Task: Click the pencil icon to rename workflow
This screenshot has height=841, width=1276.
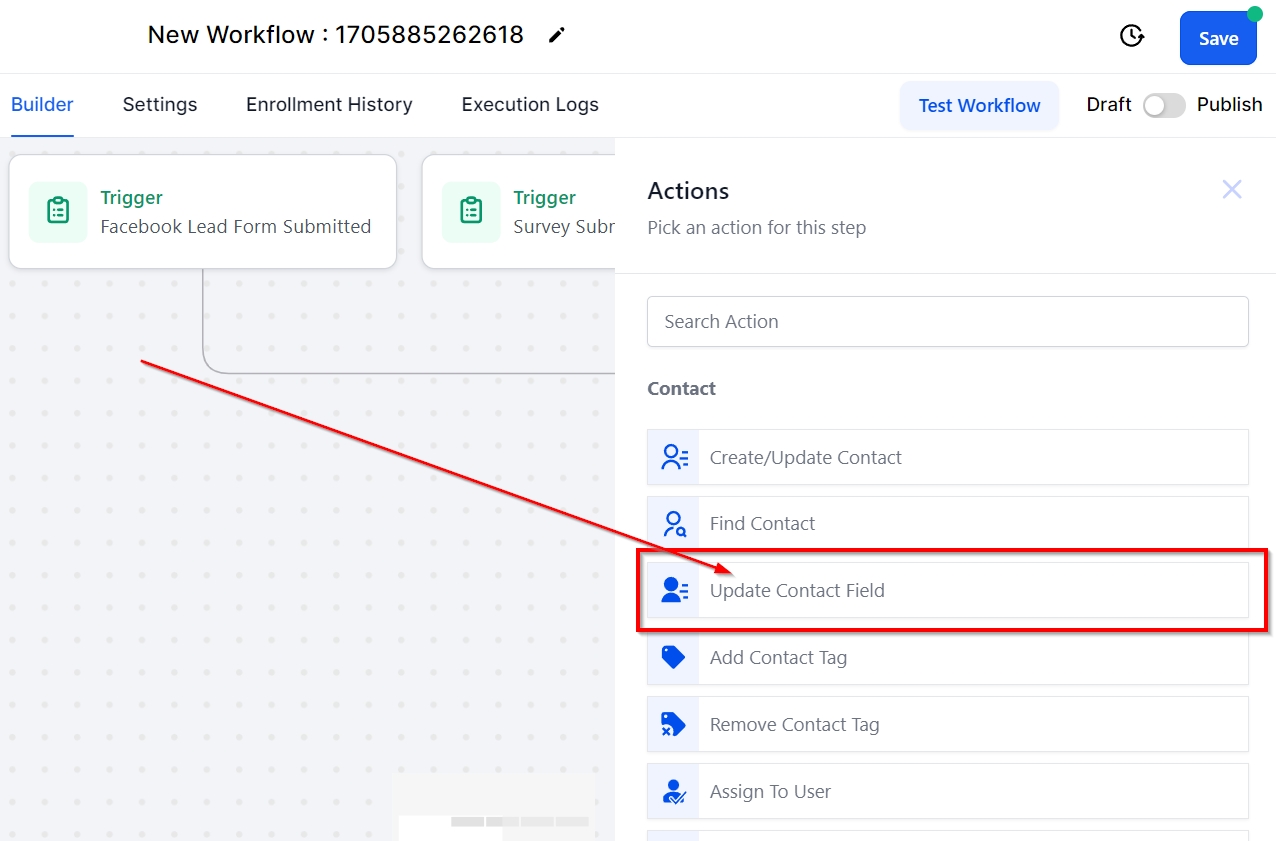Action: 557,36
